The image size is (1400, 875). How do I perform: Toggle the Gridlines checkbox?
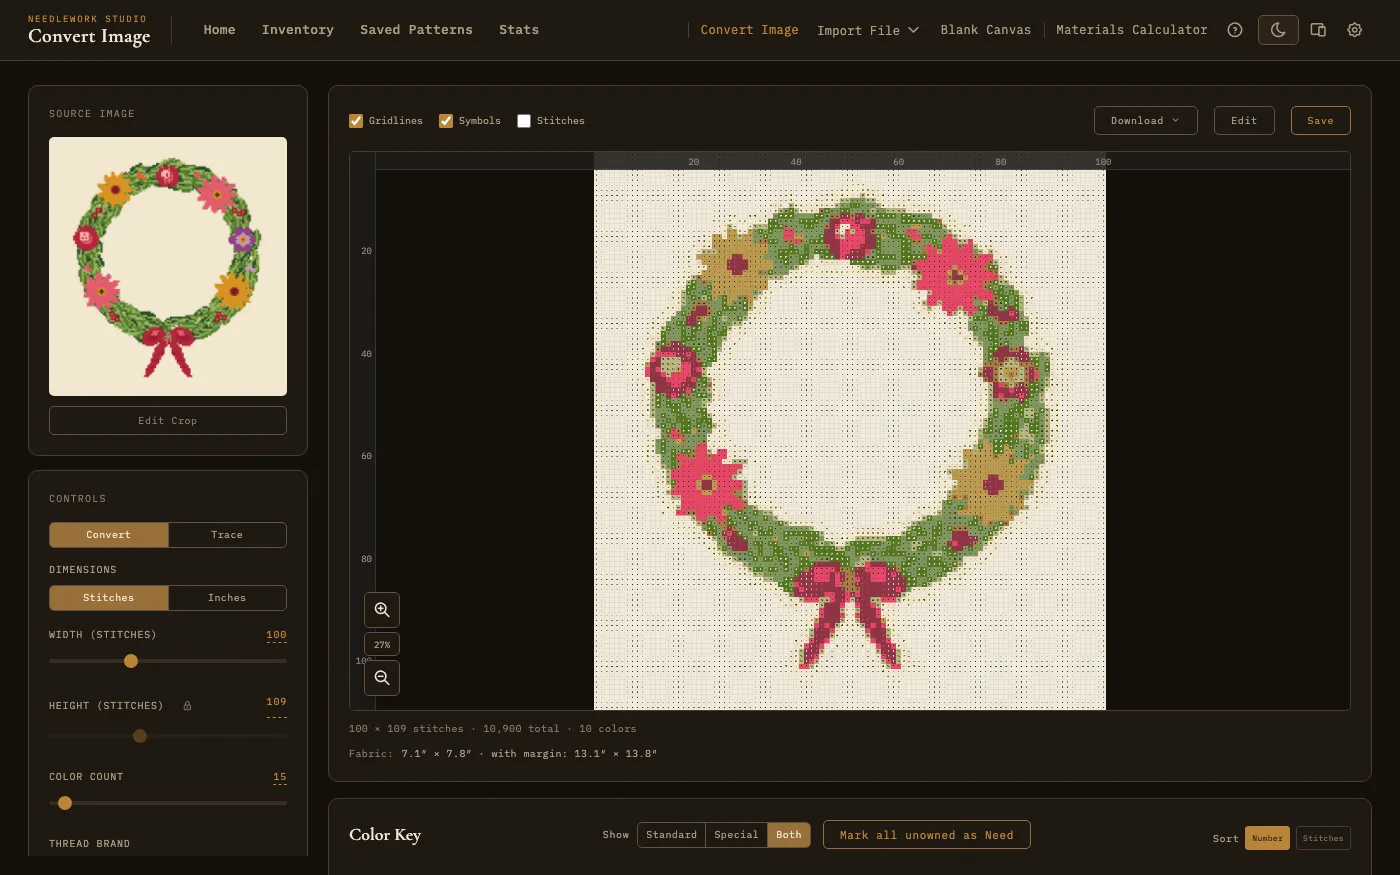pyautogui.click(x=356, y=121)
